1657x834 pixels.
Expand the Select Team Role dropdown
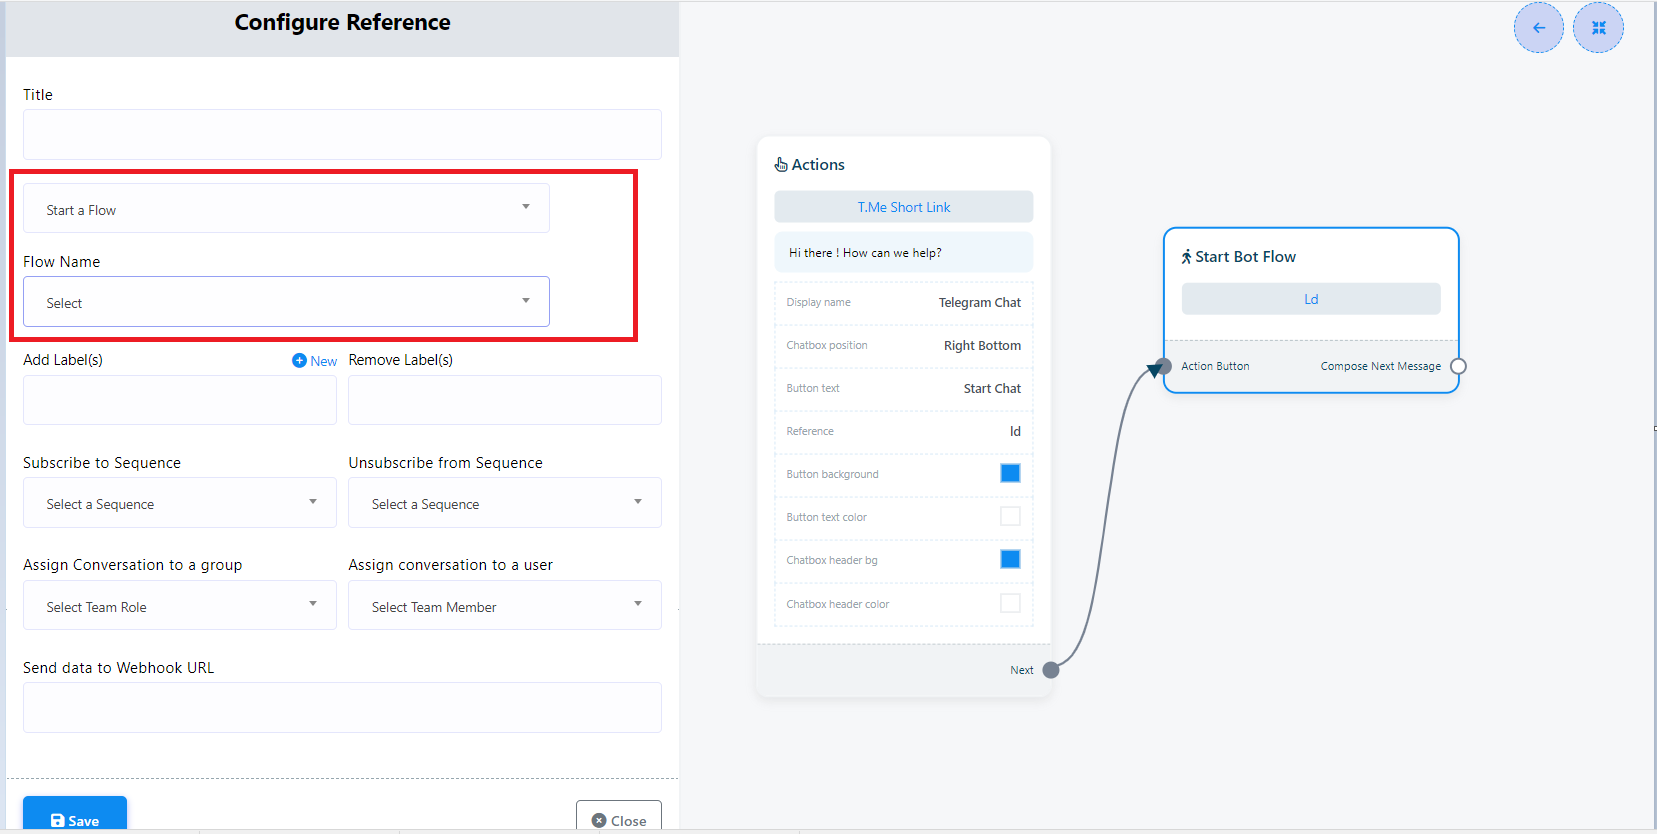[180, 606]
